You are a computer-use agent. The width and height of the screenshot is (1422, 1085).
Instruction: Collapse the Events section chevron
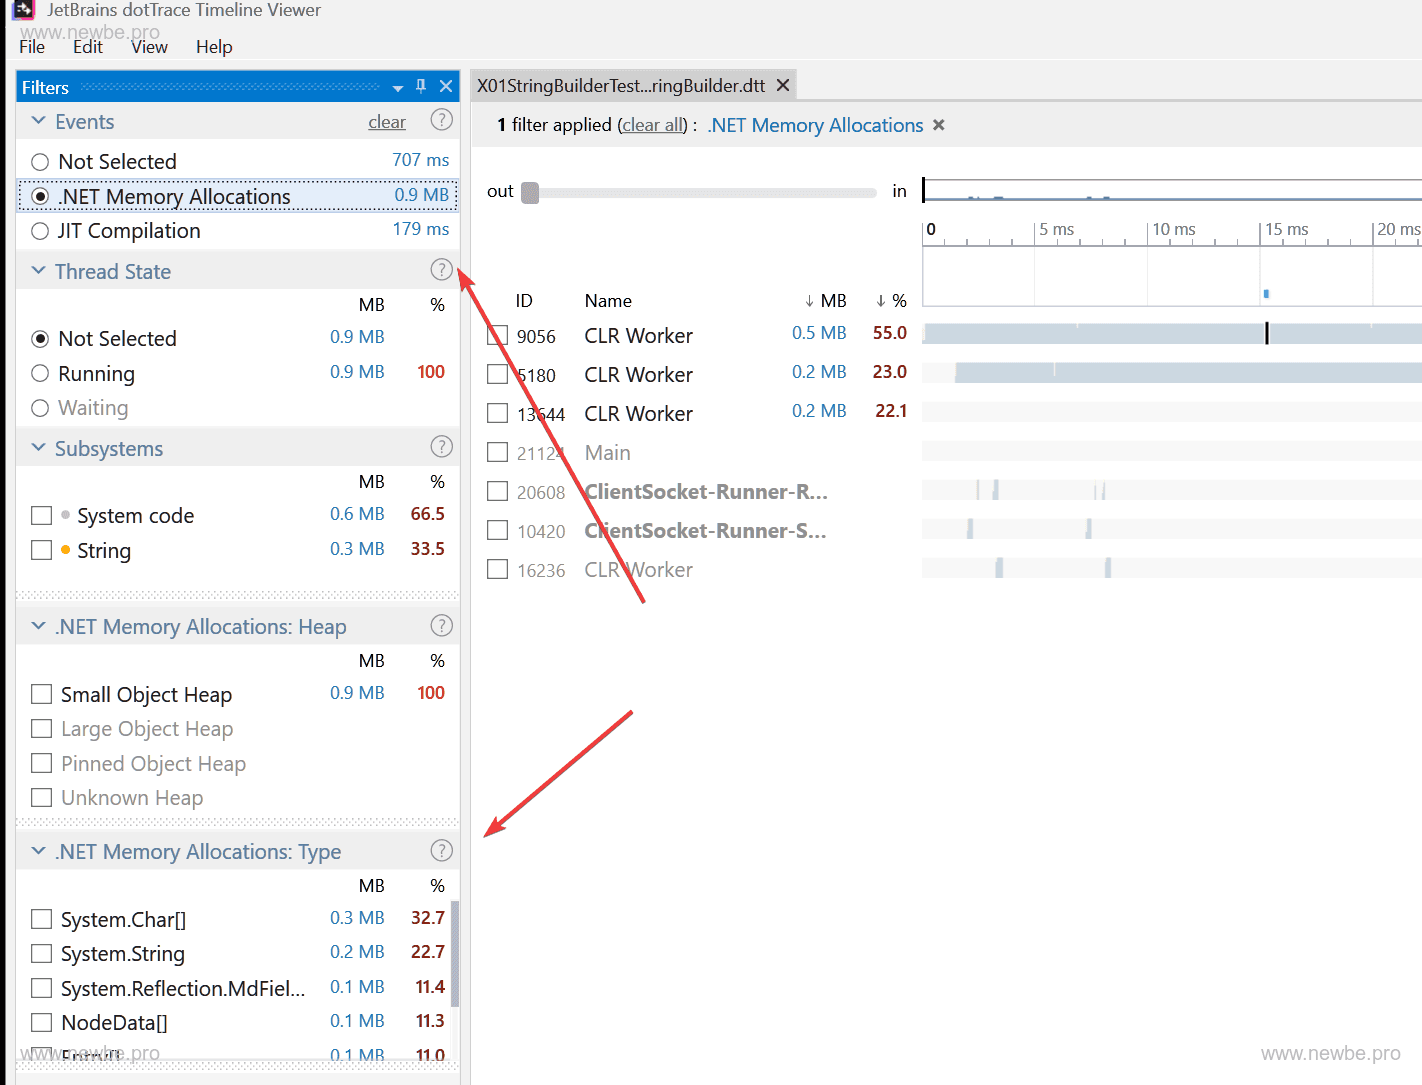point(39,121)
